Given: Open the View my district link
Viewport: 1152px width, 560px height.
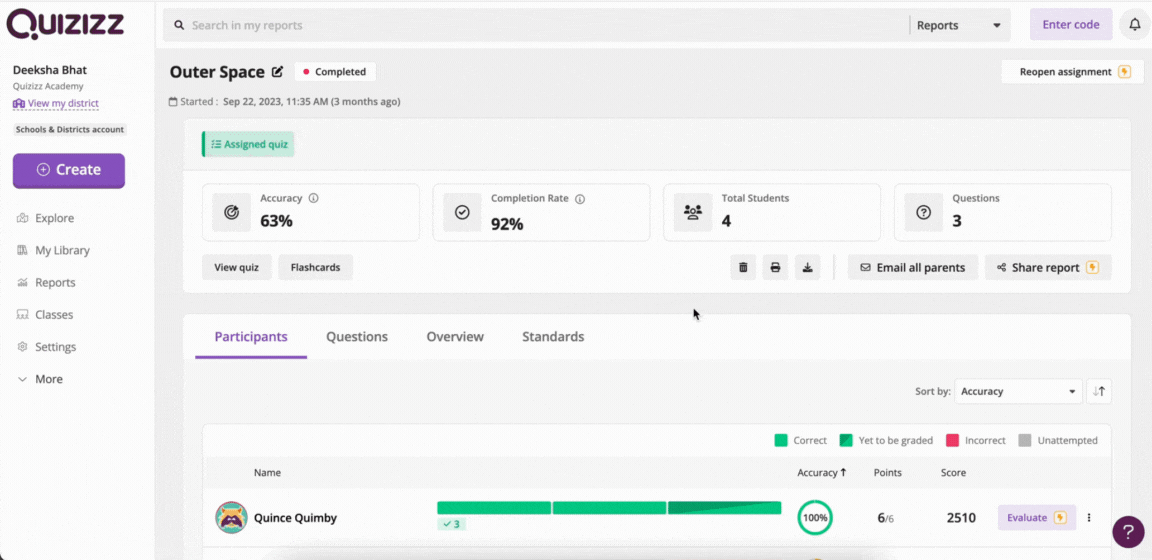Looking at the screenshot, I should point(56,104).
